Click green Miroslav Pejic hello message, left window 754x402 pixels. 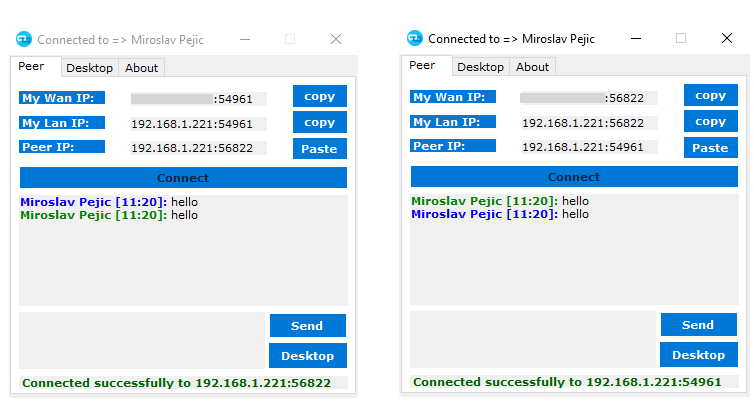(109, 215)
